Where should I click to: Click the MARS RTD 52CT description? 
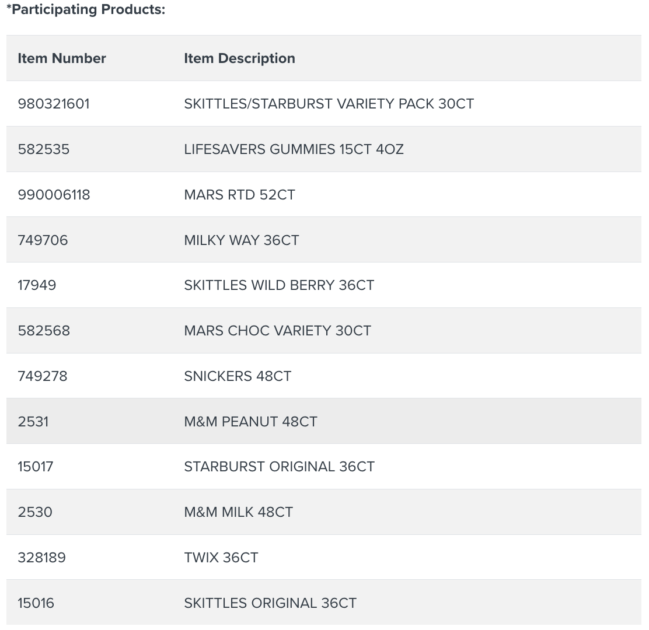point(239,195)
